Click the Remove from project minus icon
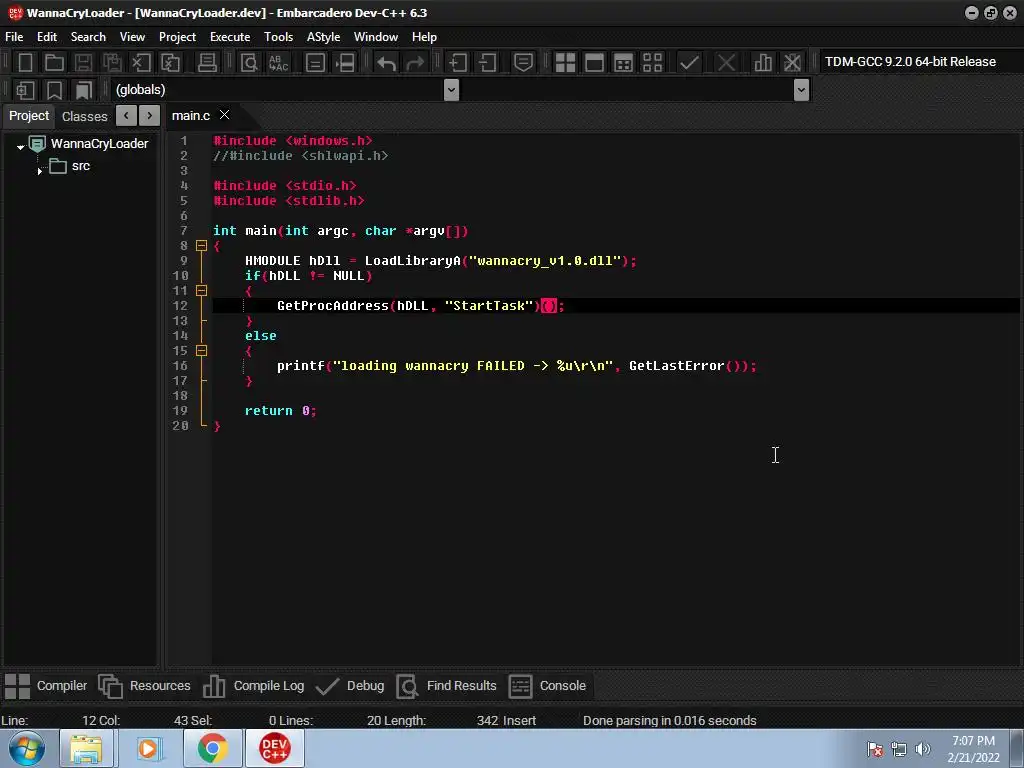This screenshot has width=1024, height=768. tap(487, 63)
